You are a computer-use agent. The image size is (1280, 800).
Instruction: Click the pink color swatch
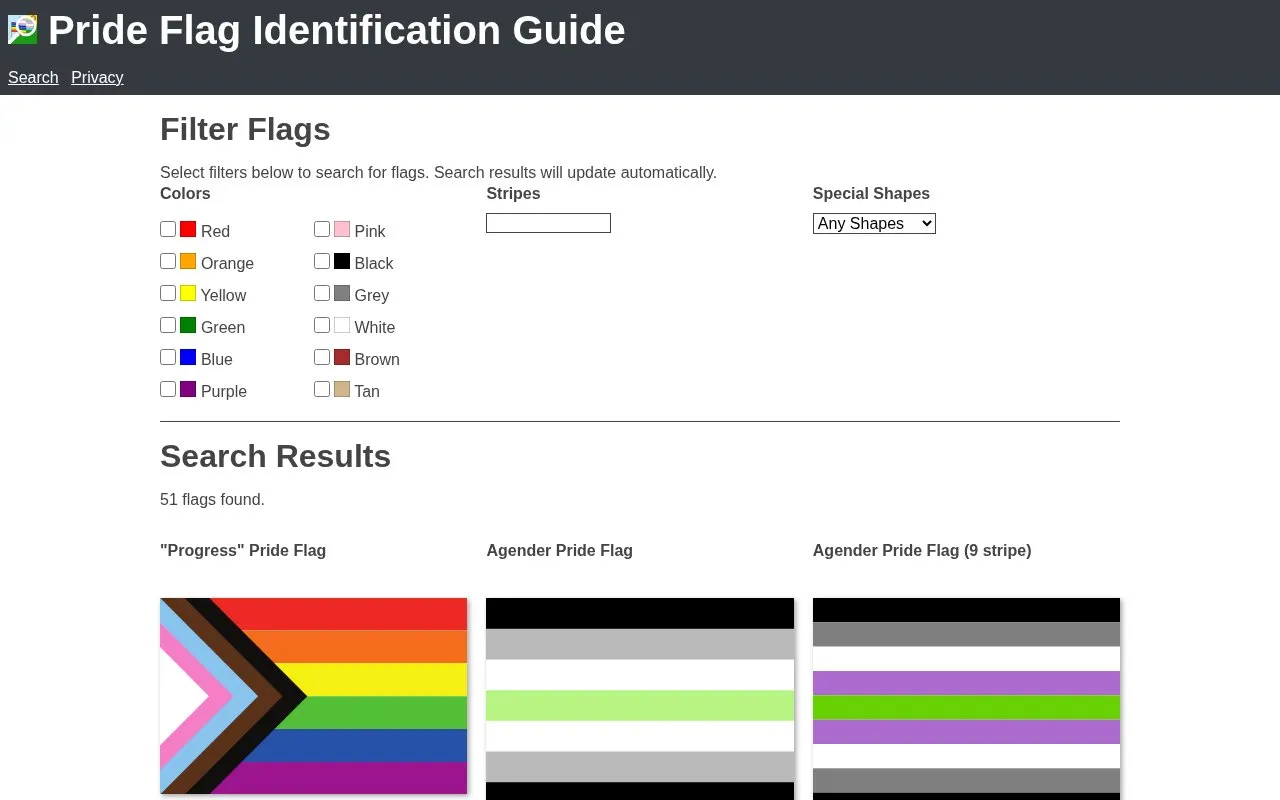[x=342, y=229]
